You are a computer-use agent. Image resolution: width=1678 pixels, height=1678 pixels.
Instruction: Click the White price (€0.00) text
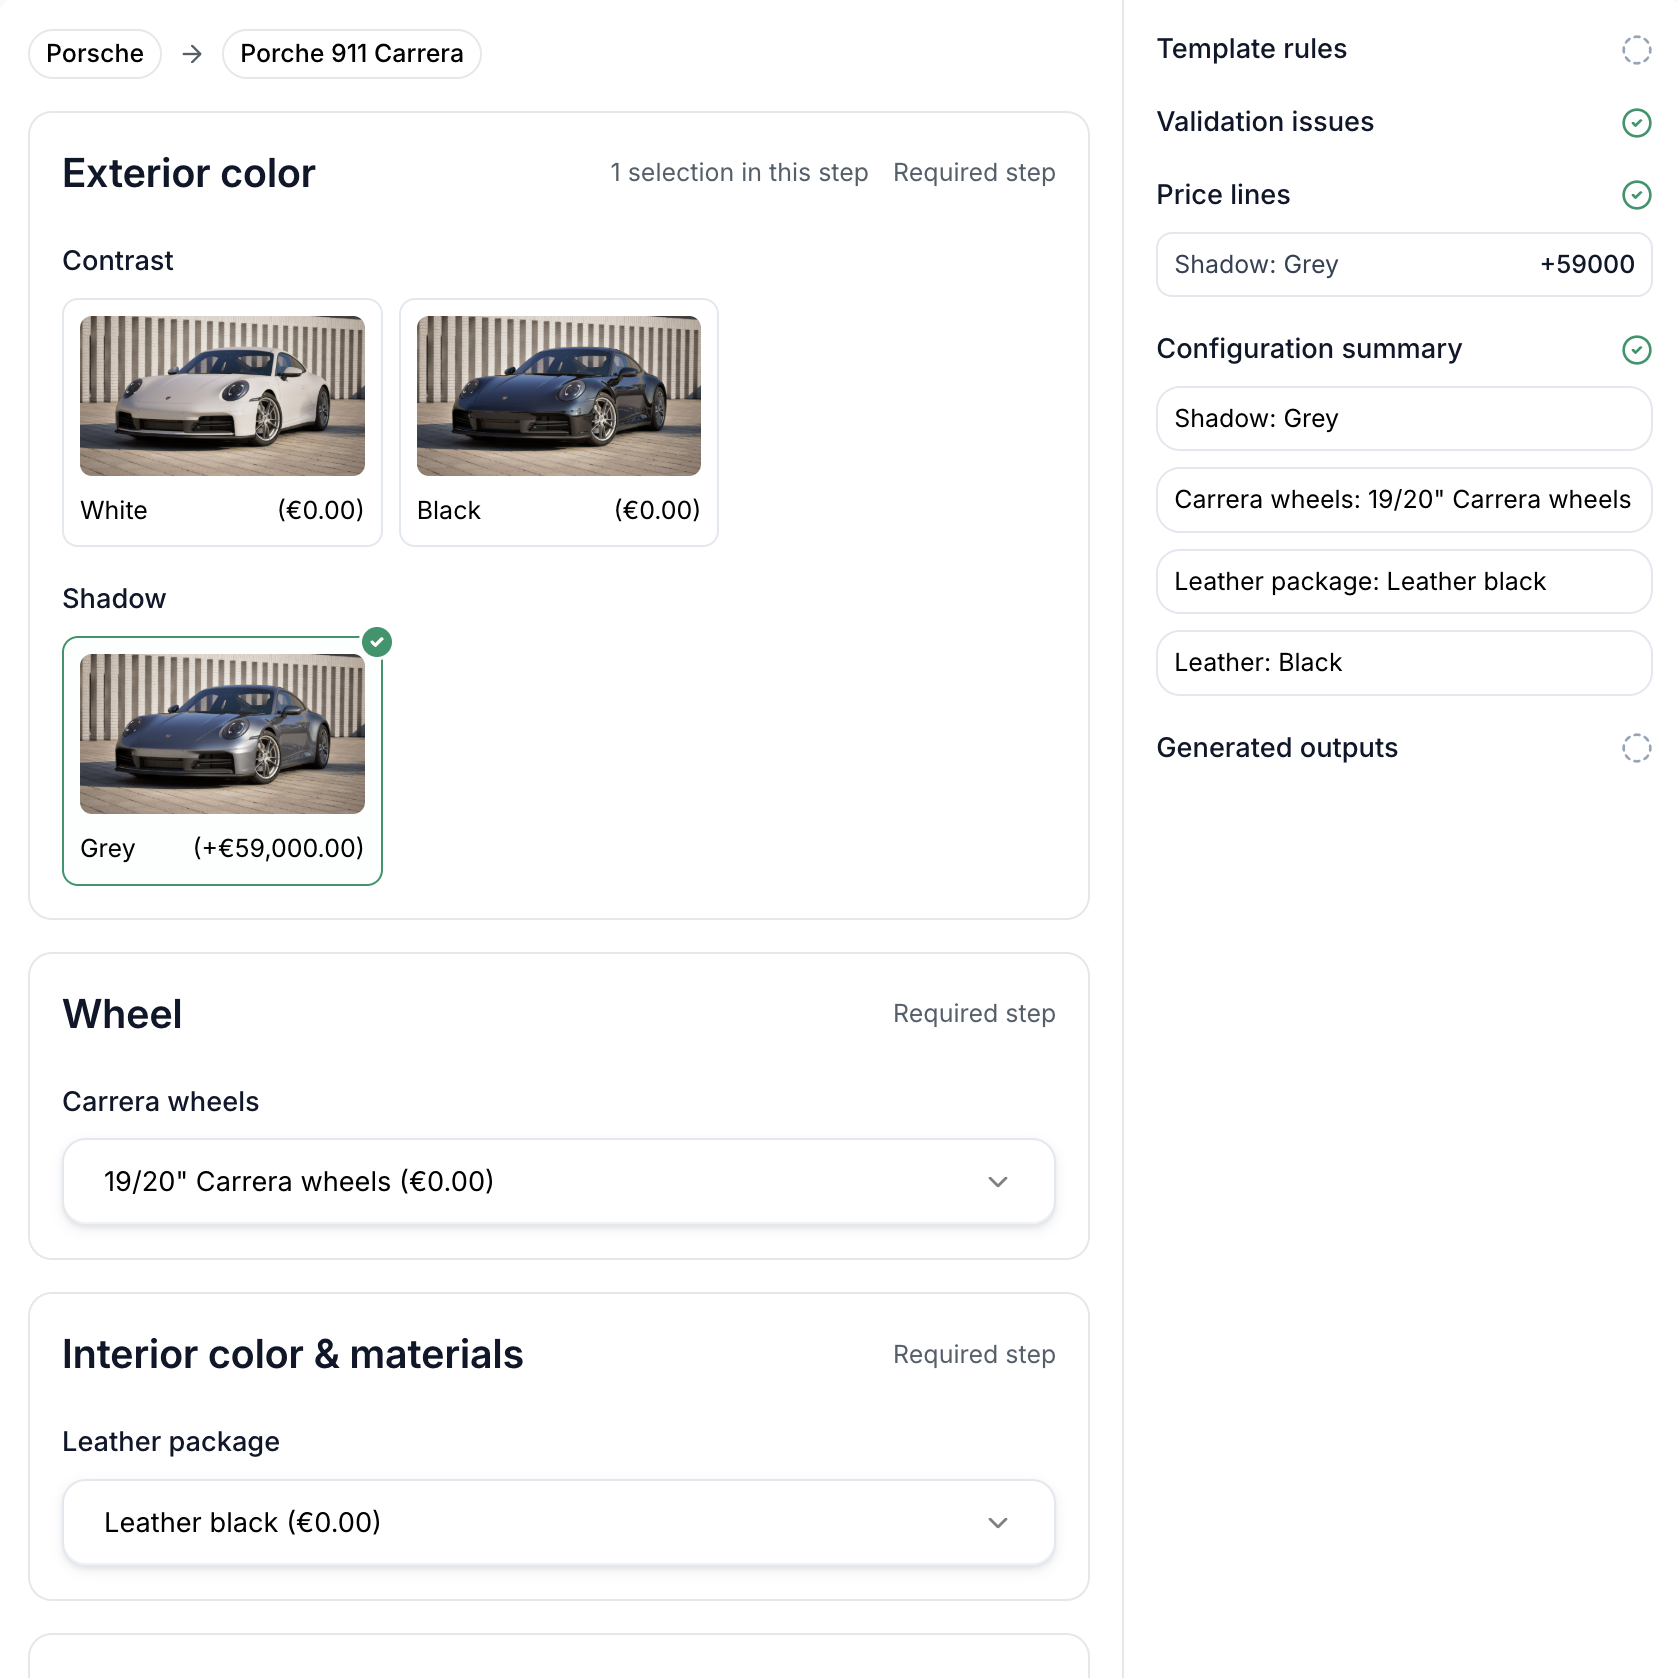[321, 510]
